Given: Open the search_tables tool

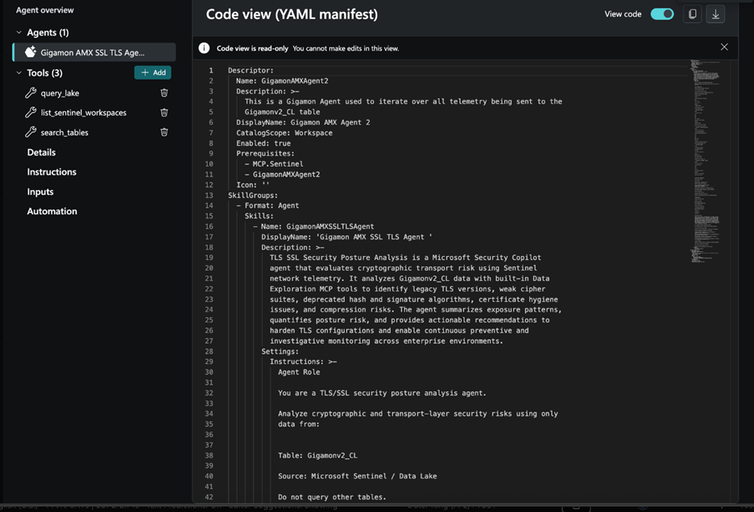Looking at the screenshot, I should click(x=64, y=133).
